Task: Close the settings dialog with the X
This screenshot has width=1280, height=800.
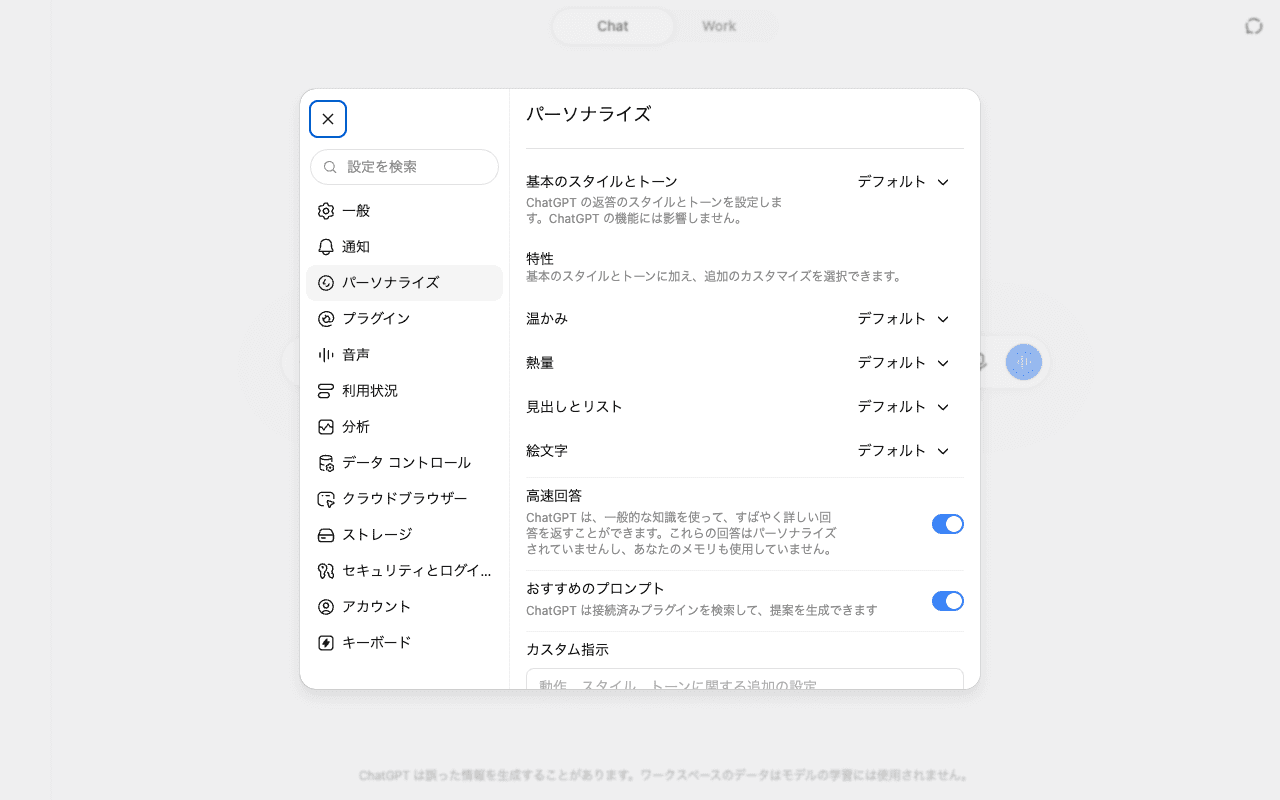Action: click(x=328, y=119)
